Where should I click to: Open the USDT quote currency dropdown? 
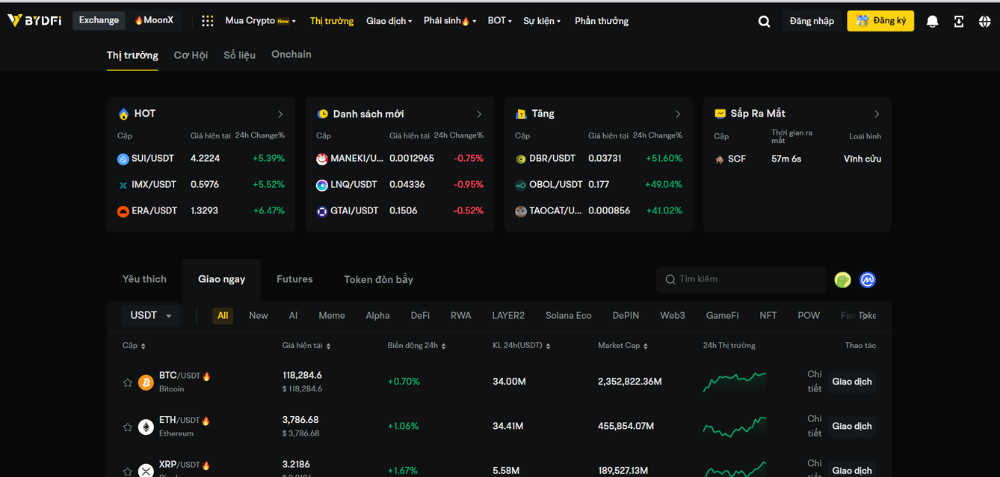[151, 316]
